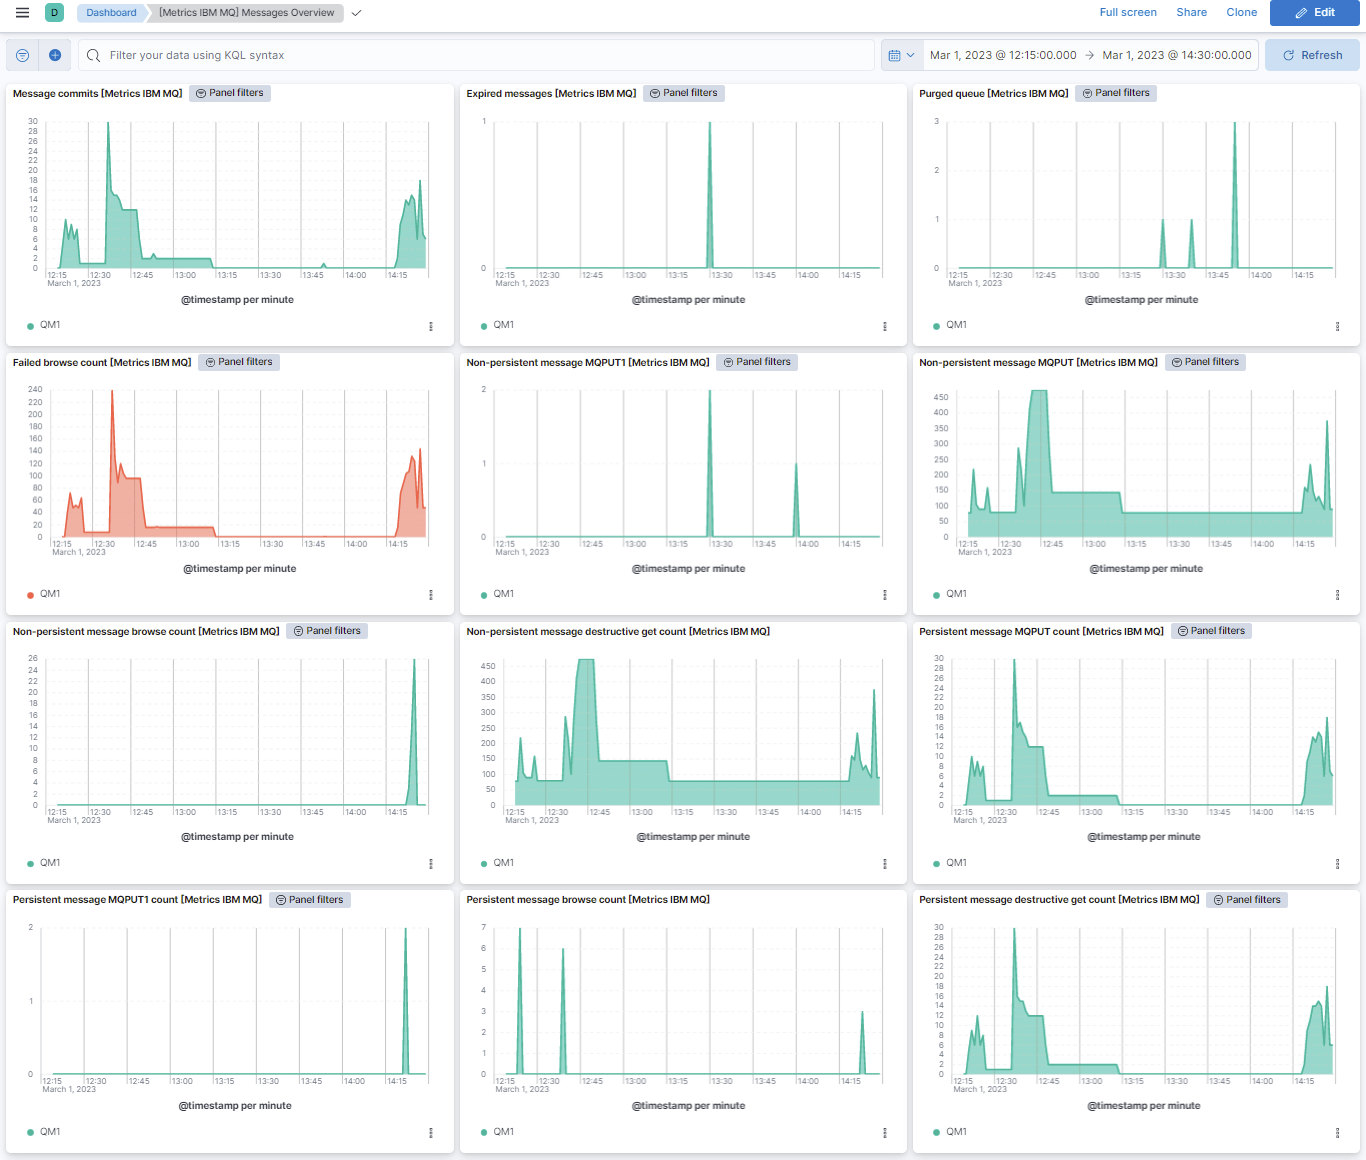Click the Dashboard breadcrumb

(110, 13)
